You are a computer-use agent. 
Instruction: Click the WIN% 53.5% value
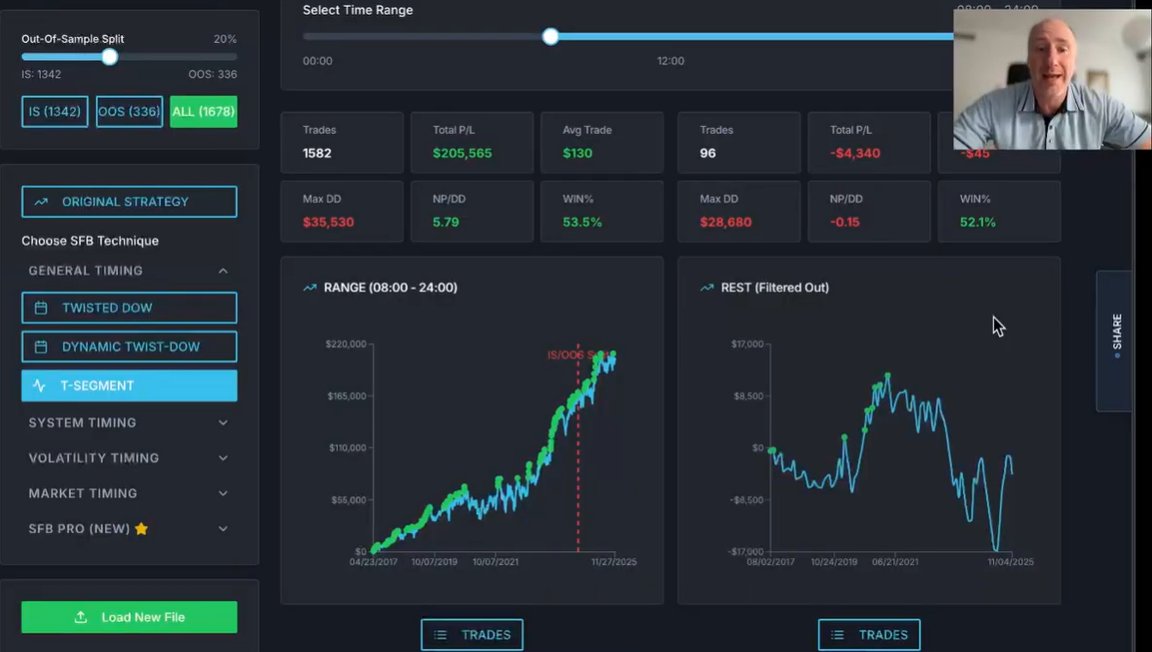tap(582, 222)
